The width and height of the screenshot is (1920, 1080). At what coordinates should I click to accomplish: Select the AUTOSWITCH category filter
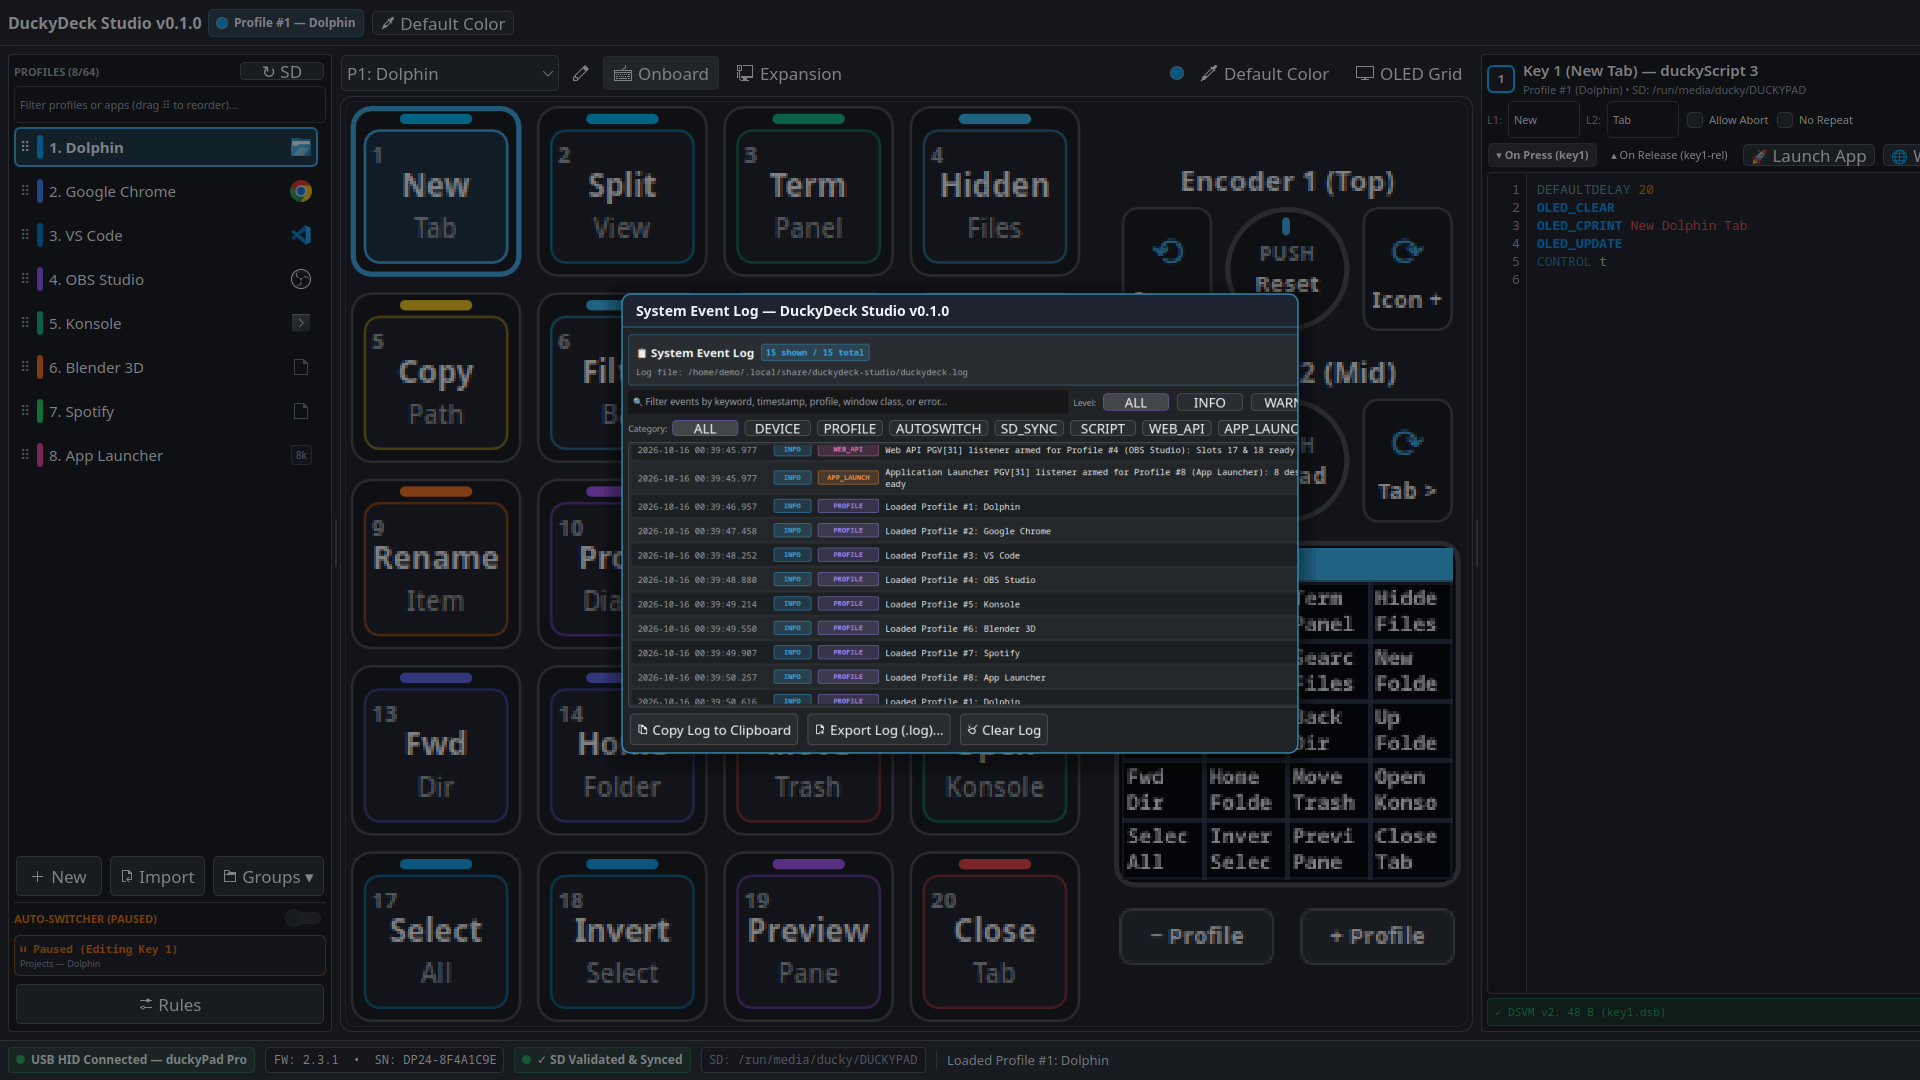[938, 428]
